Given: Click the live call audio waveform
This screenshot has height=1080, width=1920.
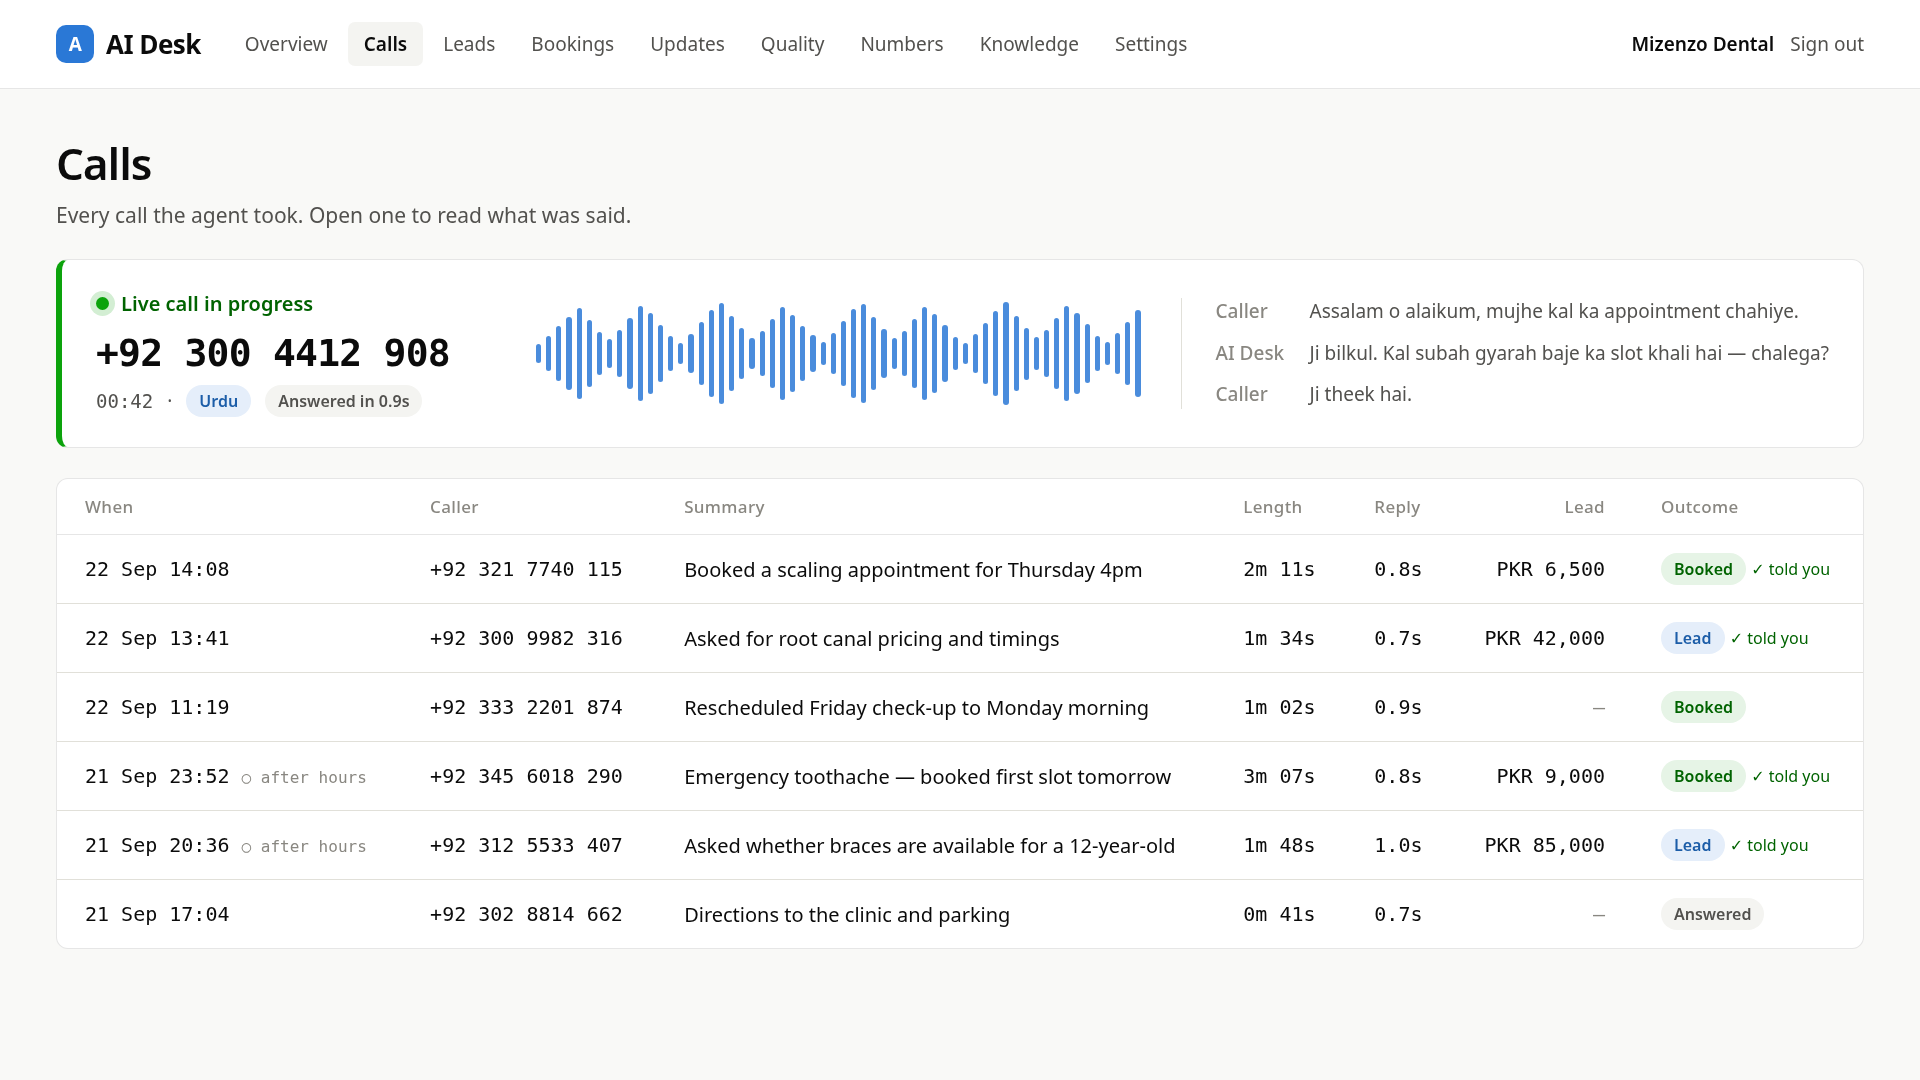Looking at the screenshot, I should (x=838, y=354).
